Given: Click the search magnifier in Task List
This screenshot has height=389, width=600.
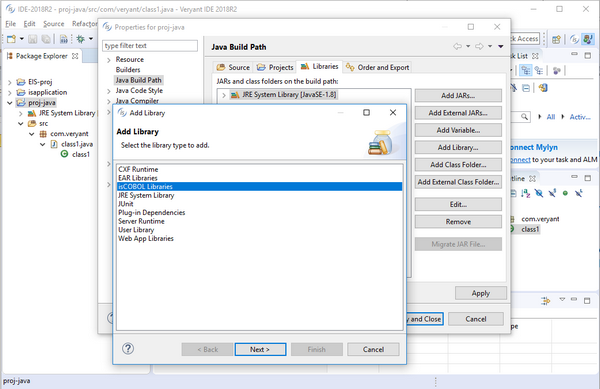Looking at the screenshot, I should [524, 116].
